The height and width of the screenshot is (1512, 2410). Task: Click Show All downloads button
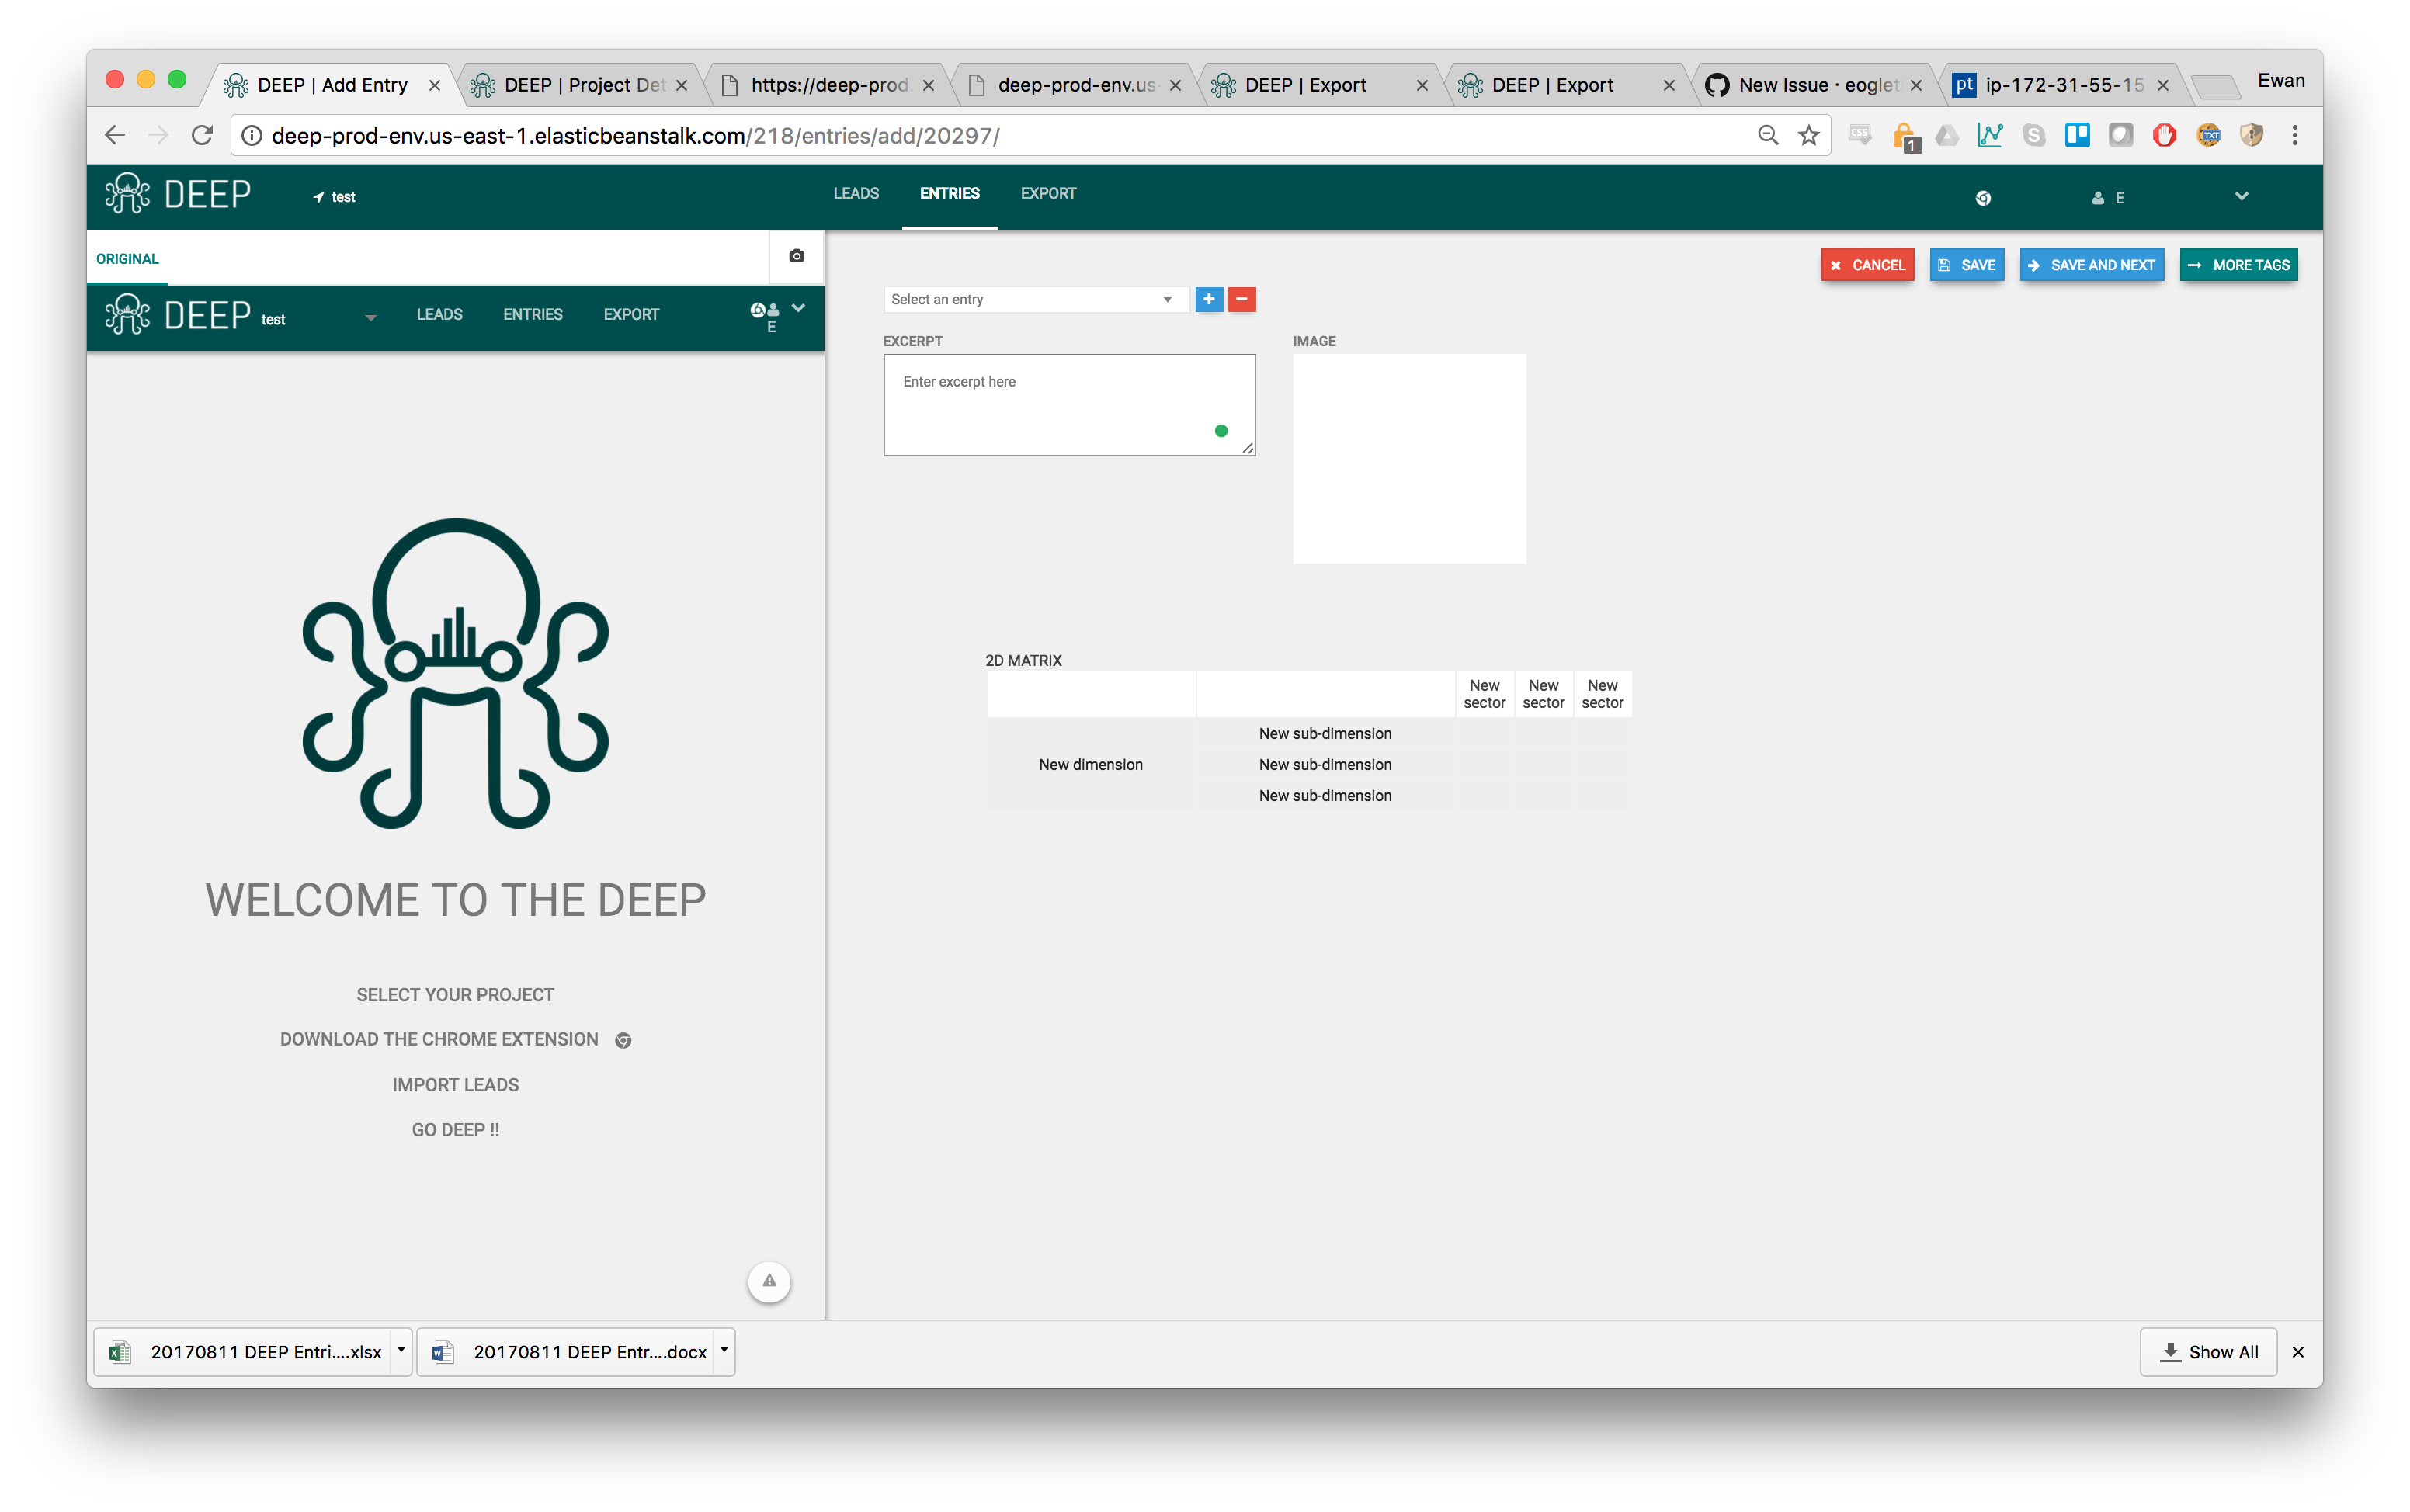click(x=2207, y=1352)
